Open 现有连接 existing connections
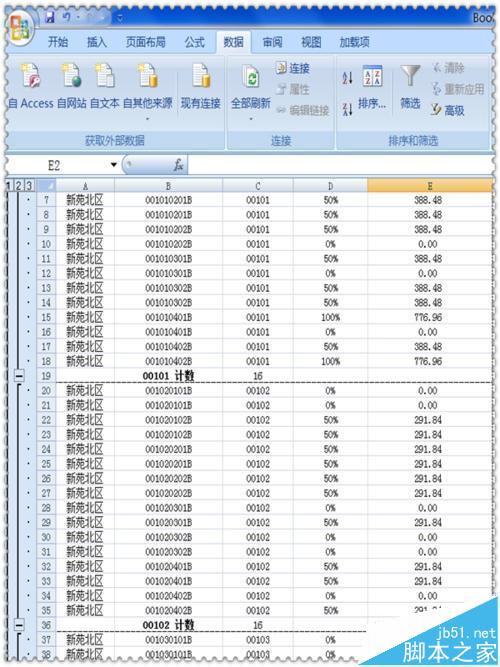Screen dimensions: 500x667 click(200, 87)
